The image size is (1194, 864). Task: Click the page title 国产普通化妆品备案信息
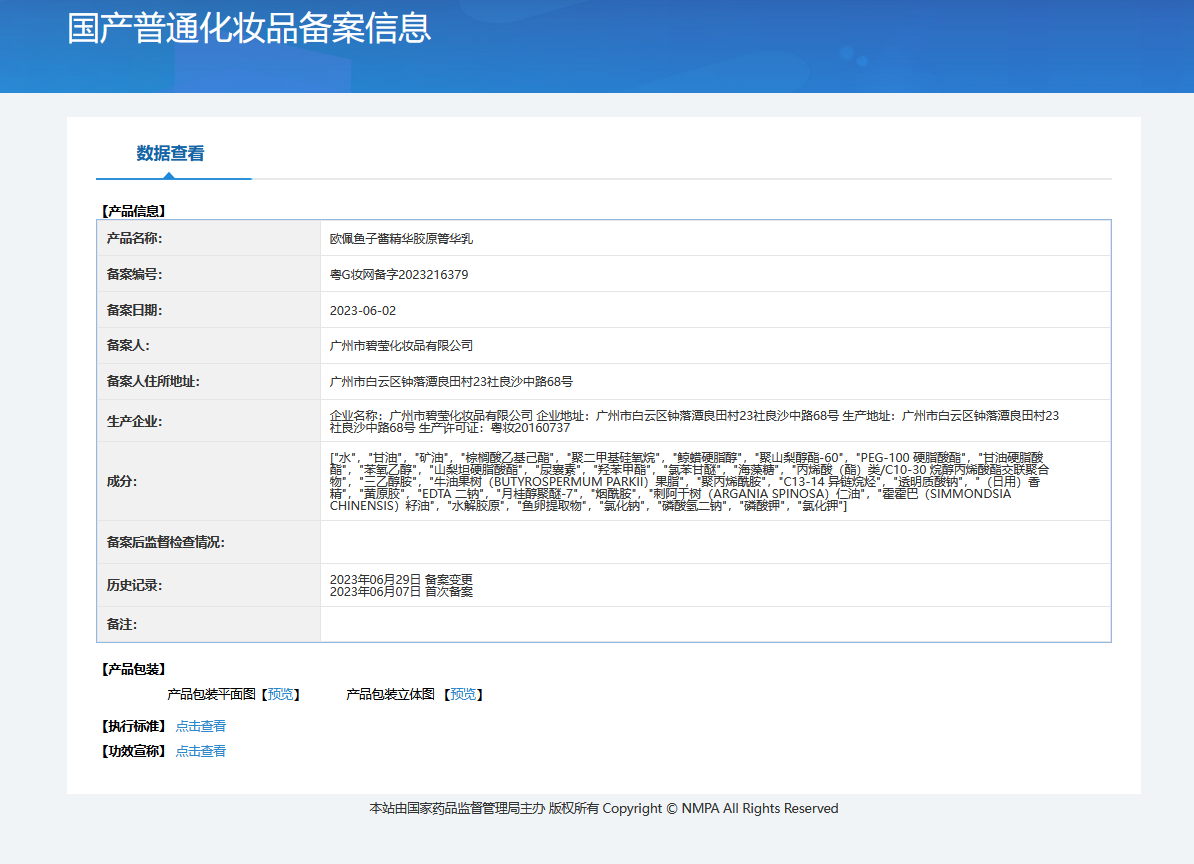[x=249, y=28]
